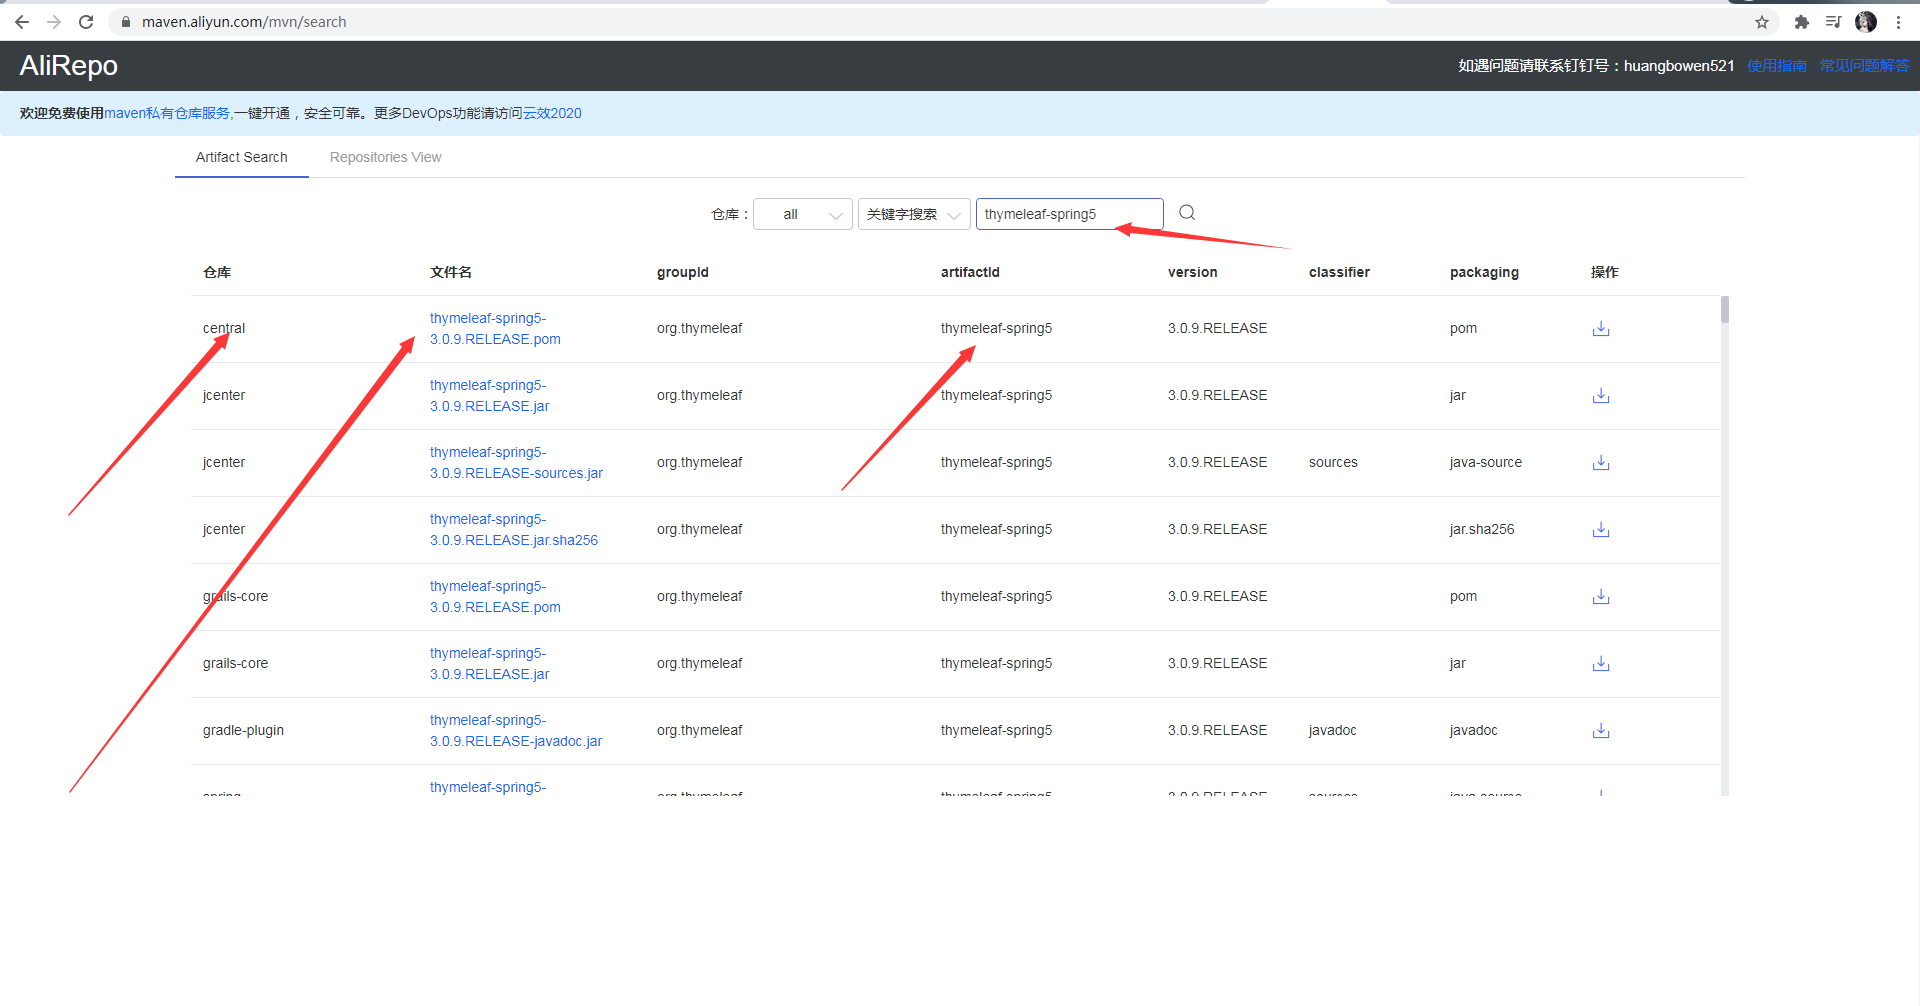Click the artifactId column header
This screenshot has width=1920, height=1006.
970,272
